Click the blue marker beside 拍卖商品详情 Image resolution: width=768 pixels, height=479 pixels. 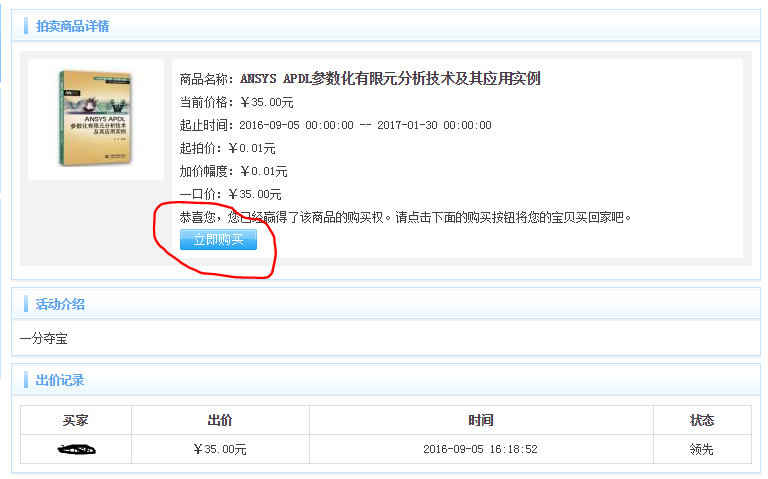pos(27,26)
